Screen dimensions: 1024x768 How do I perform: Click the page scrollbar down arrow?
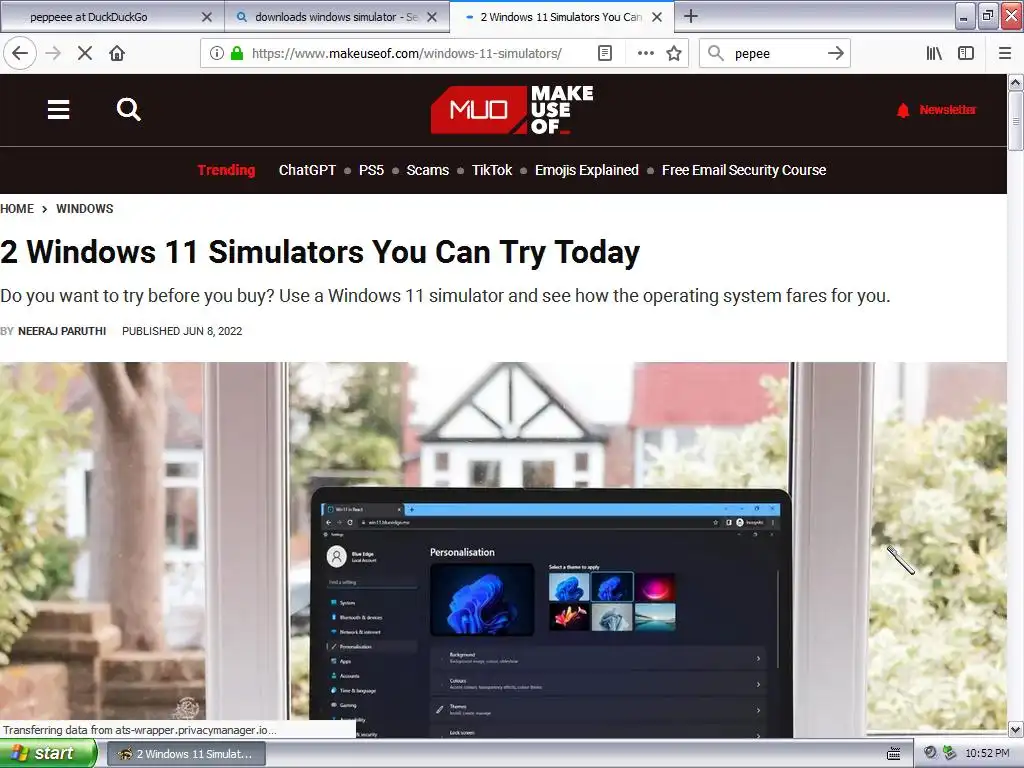click(1015, 729)
